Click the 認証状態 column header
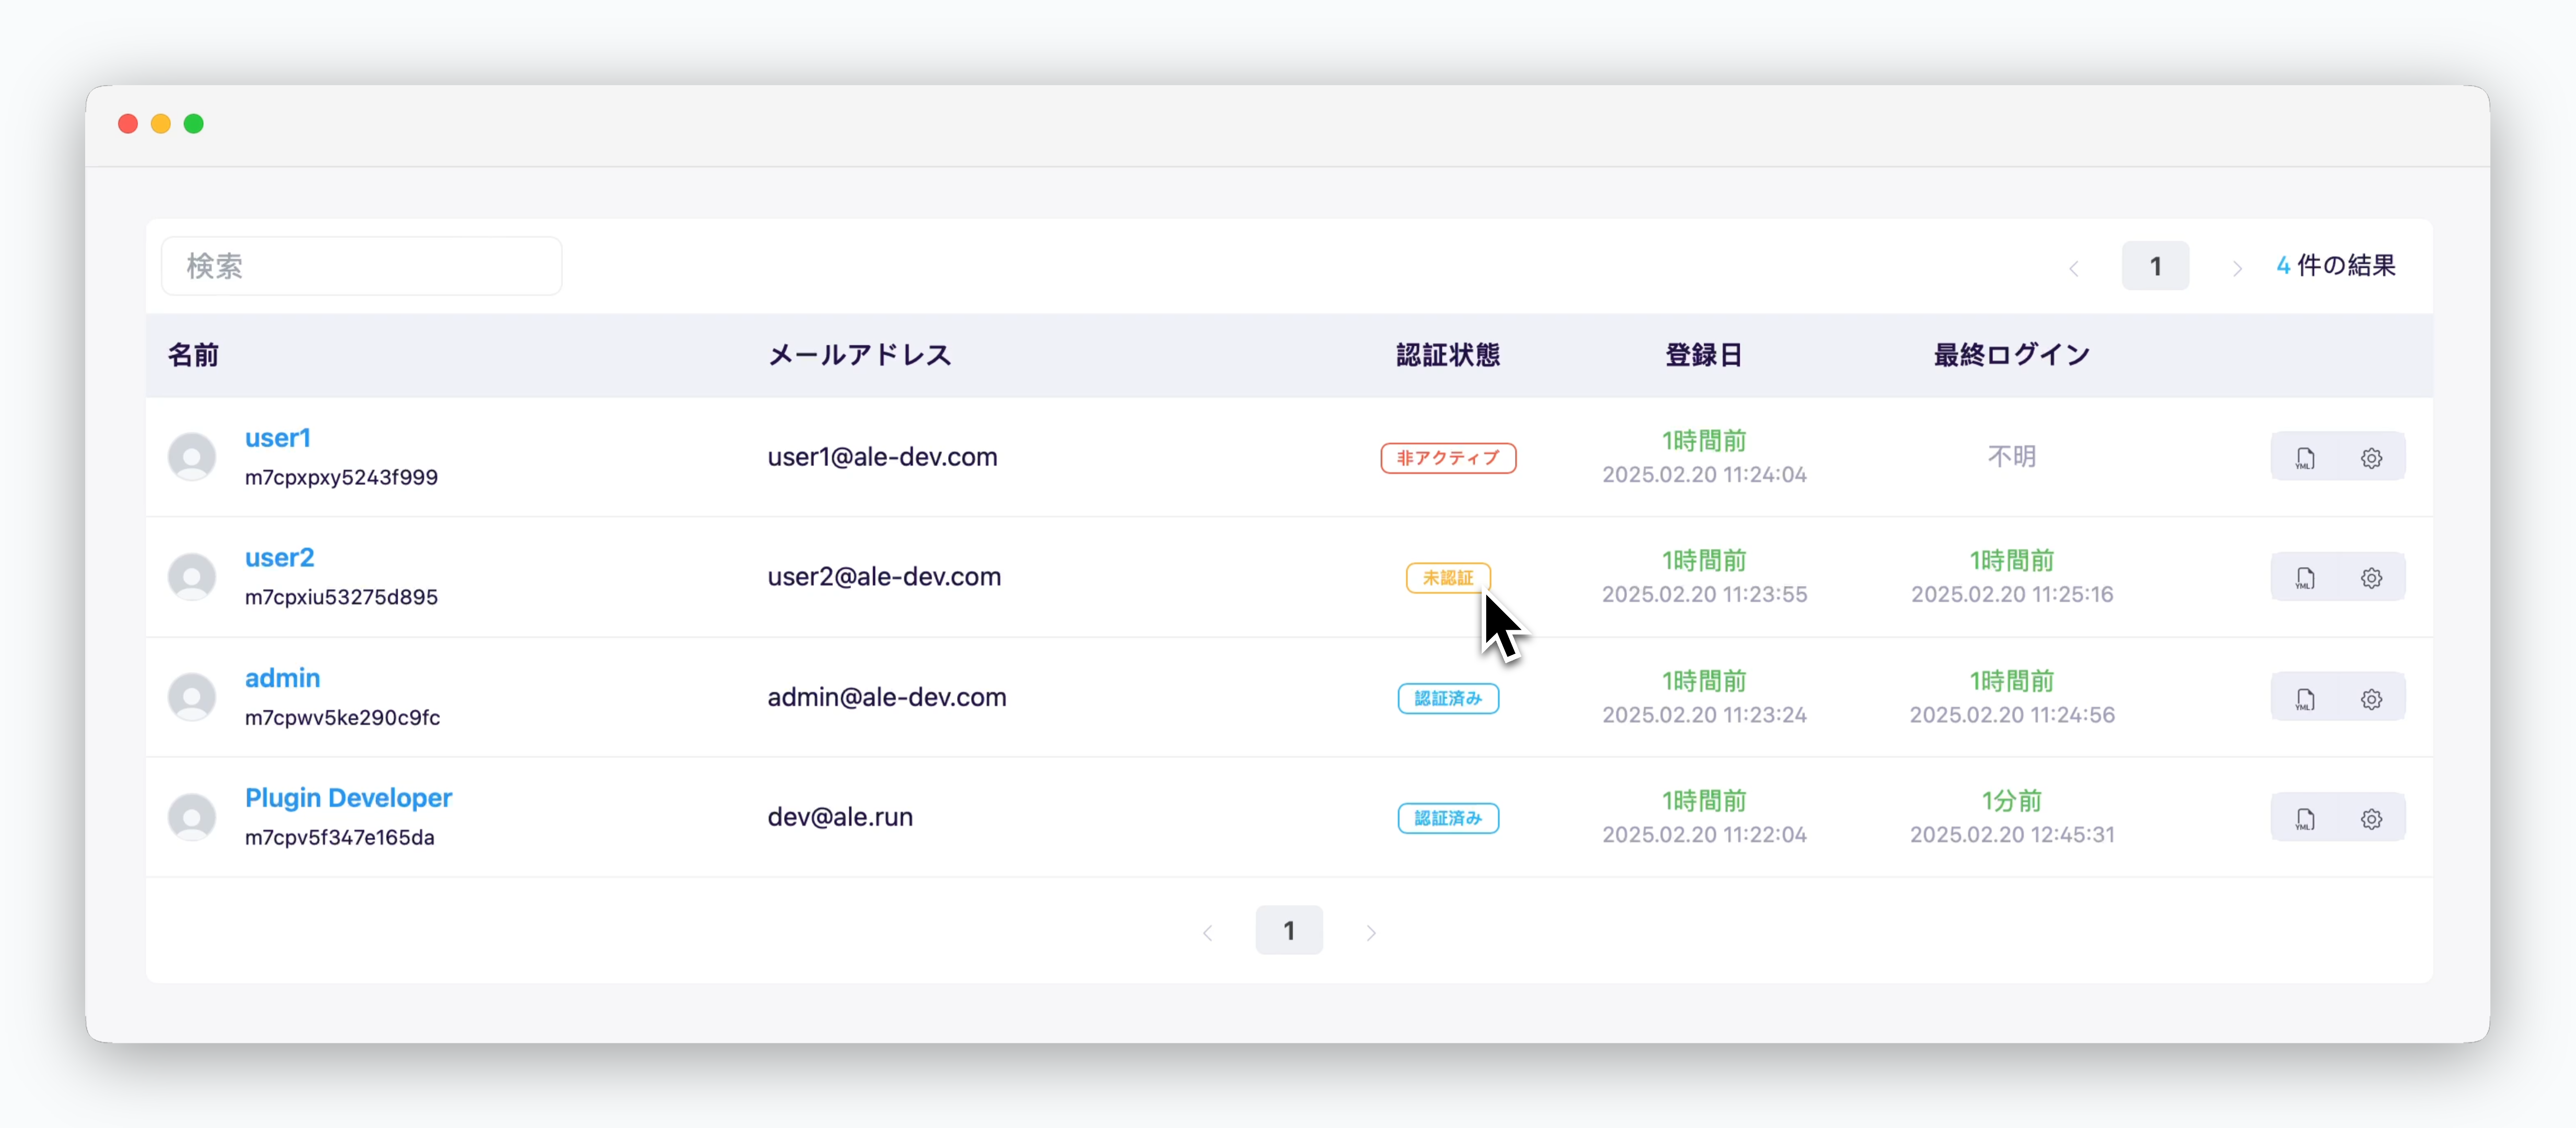 pos(1448,355)
